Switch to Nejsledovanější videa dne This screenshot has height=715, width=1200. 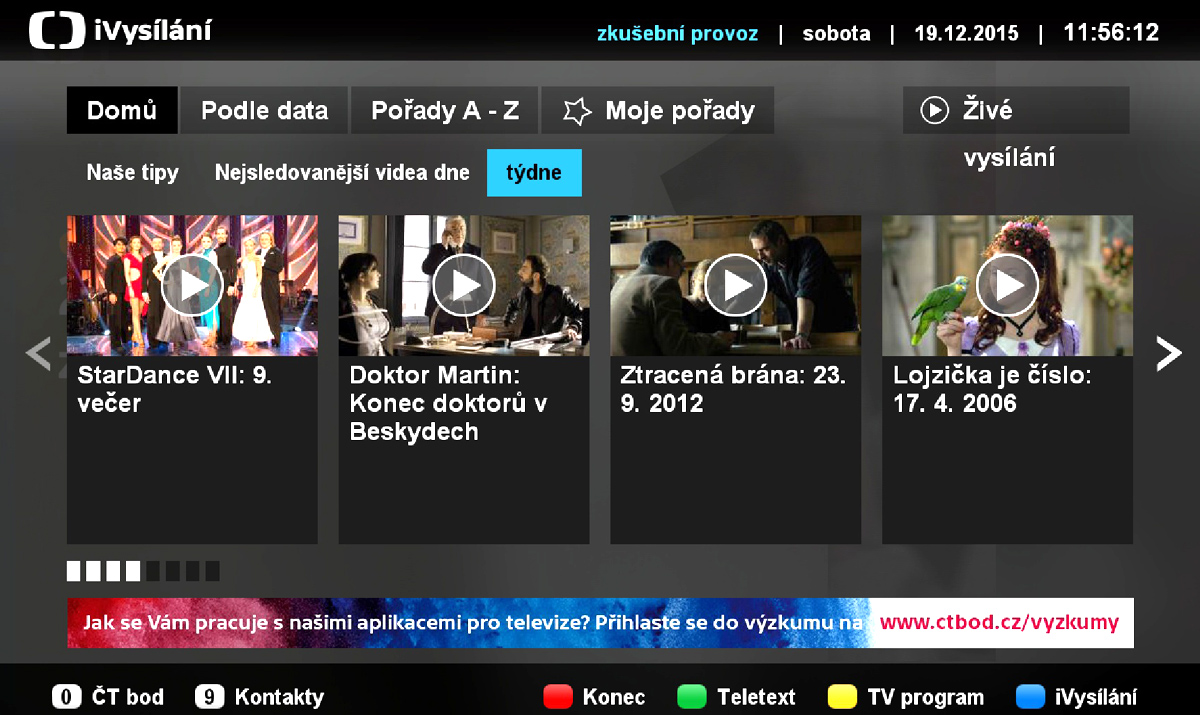pos(341,172)
